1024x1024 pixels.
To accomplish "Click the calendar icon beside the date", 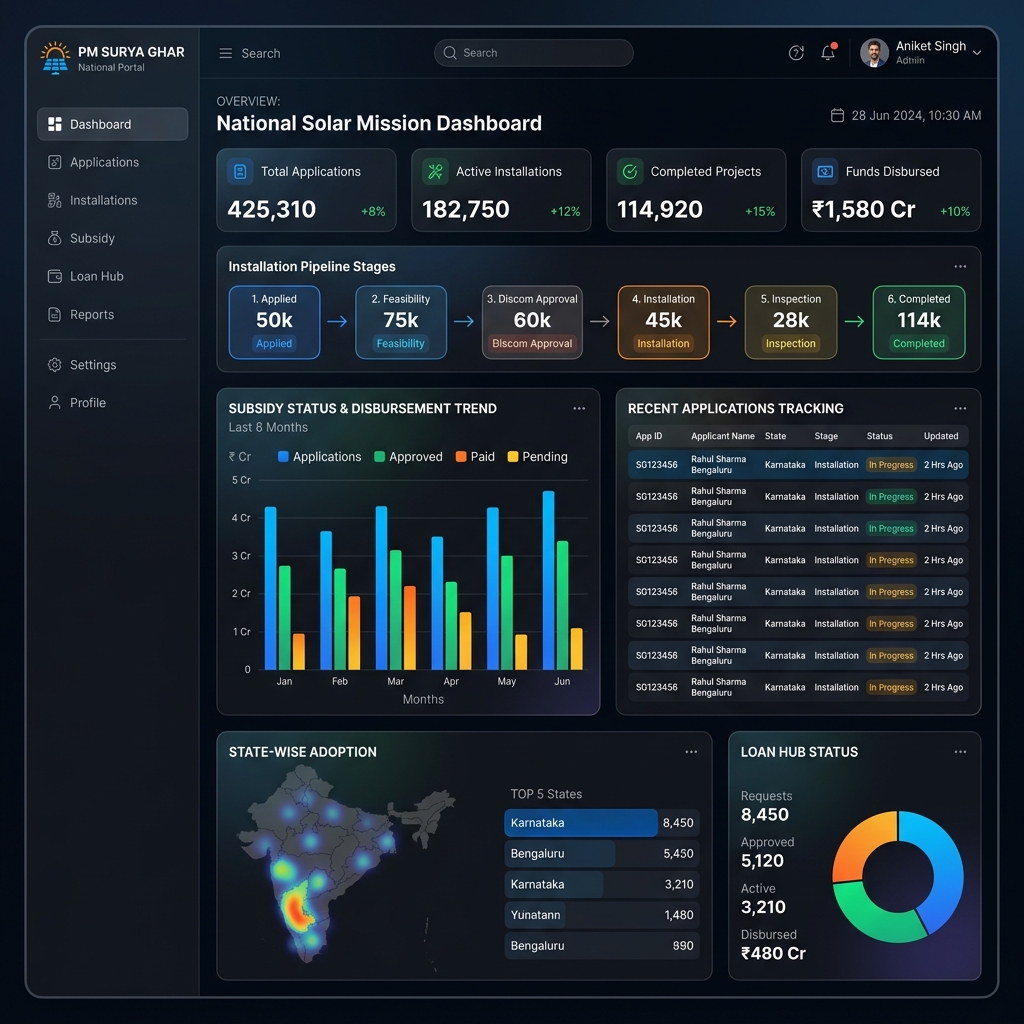I will click(837, 116).
